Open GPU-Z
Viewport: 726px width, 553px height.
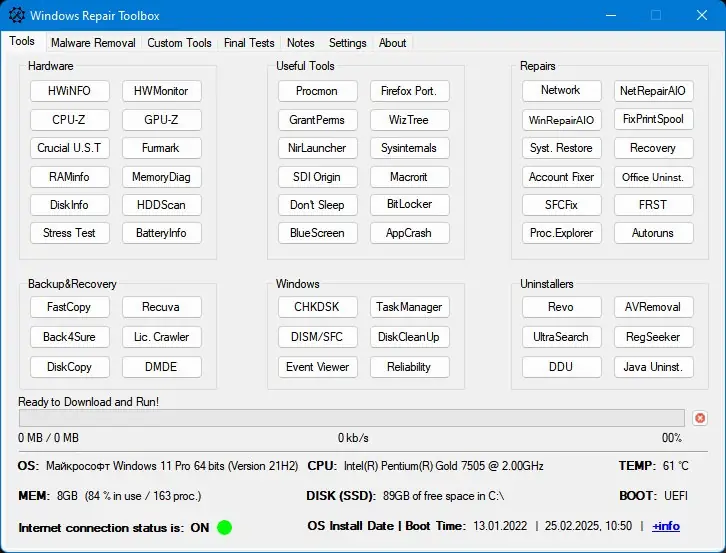click(x=162, y=119)
